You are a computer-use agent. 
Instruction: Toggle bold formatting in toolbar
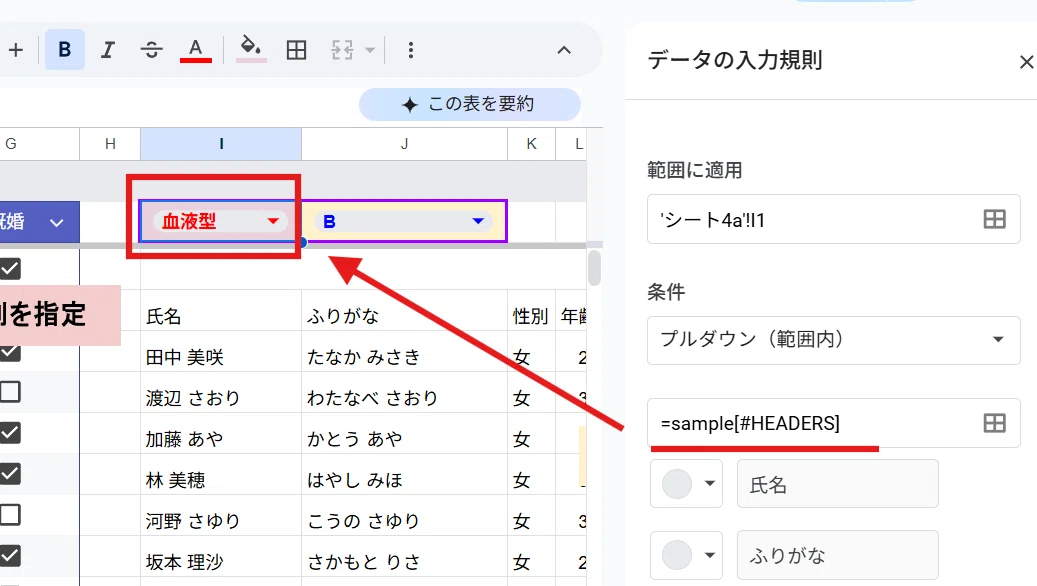(x=65, y=50)
